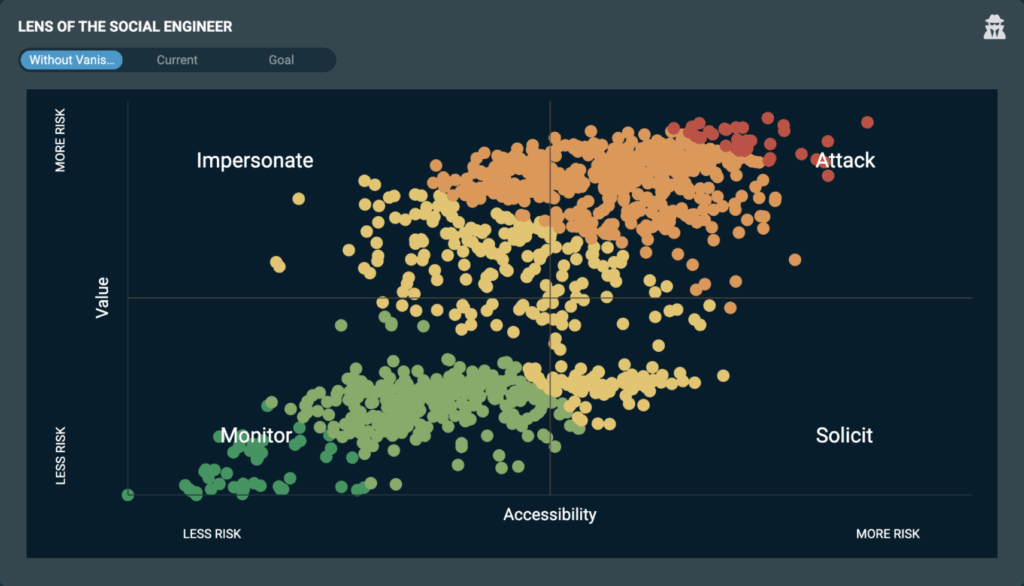This screenshot has width=1024, height=586.
Task: Switch to the Current view
Action: 177,60
